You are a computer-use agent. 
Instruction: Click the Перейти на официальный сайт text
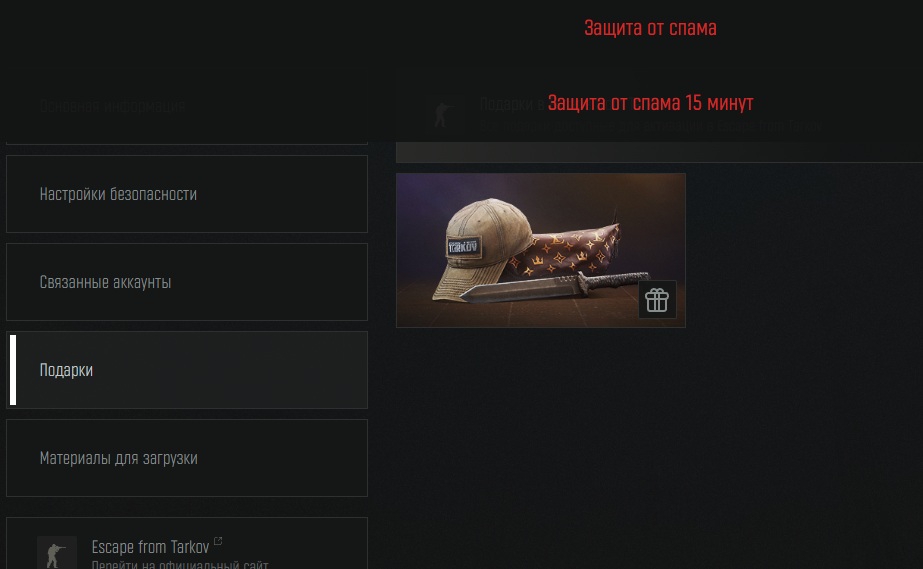tap(180, 564)
